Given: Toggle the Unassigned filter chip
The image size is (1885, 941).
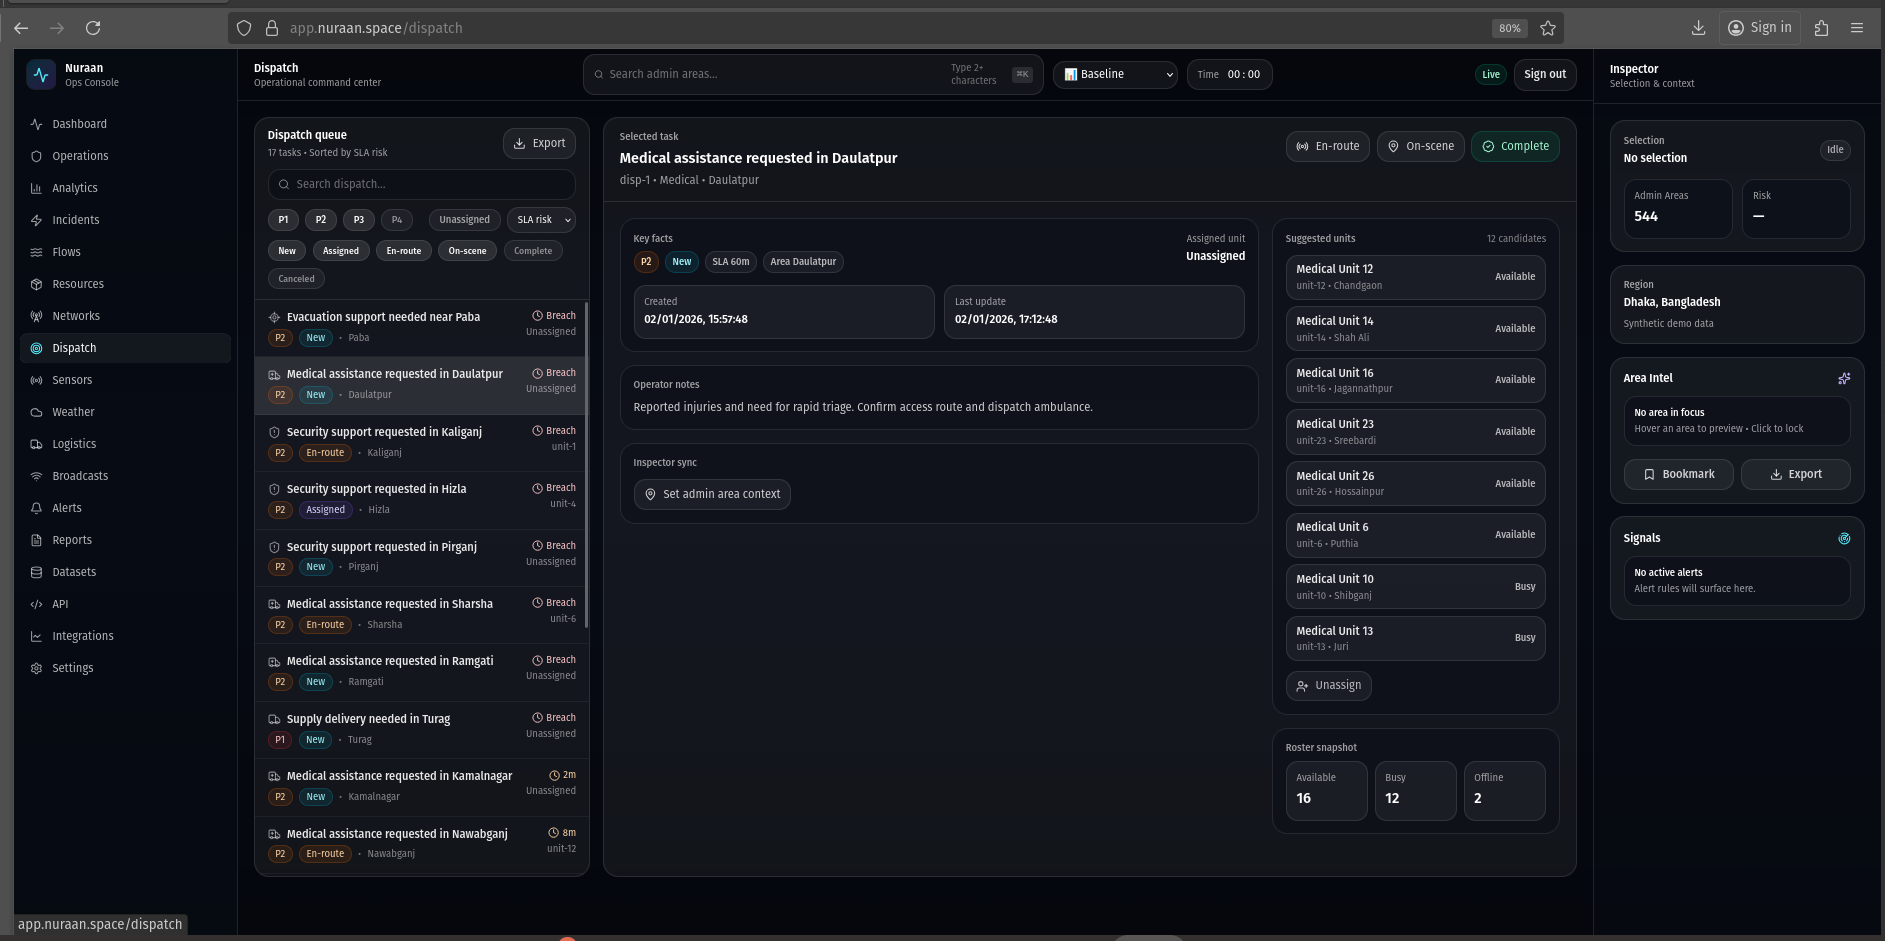Looking at the screenshot, I should (464, 220).
